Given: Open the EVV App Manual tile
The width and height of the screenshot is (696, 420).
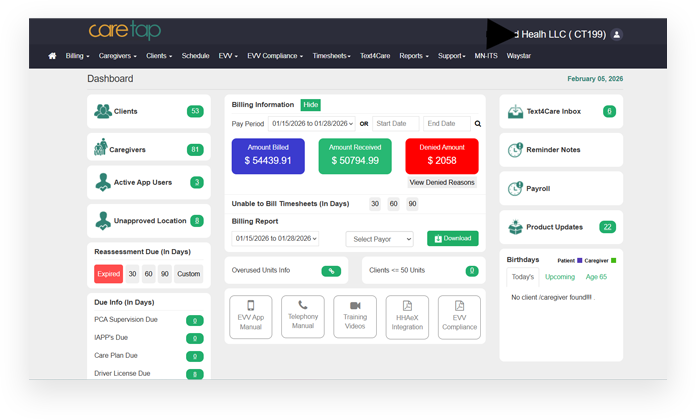Looking at the screenshot, I should click(250, 316).
